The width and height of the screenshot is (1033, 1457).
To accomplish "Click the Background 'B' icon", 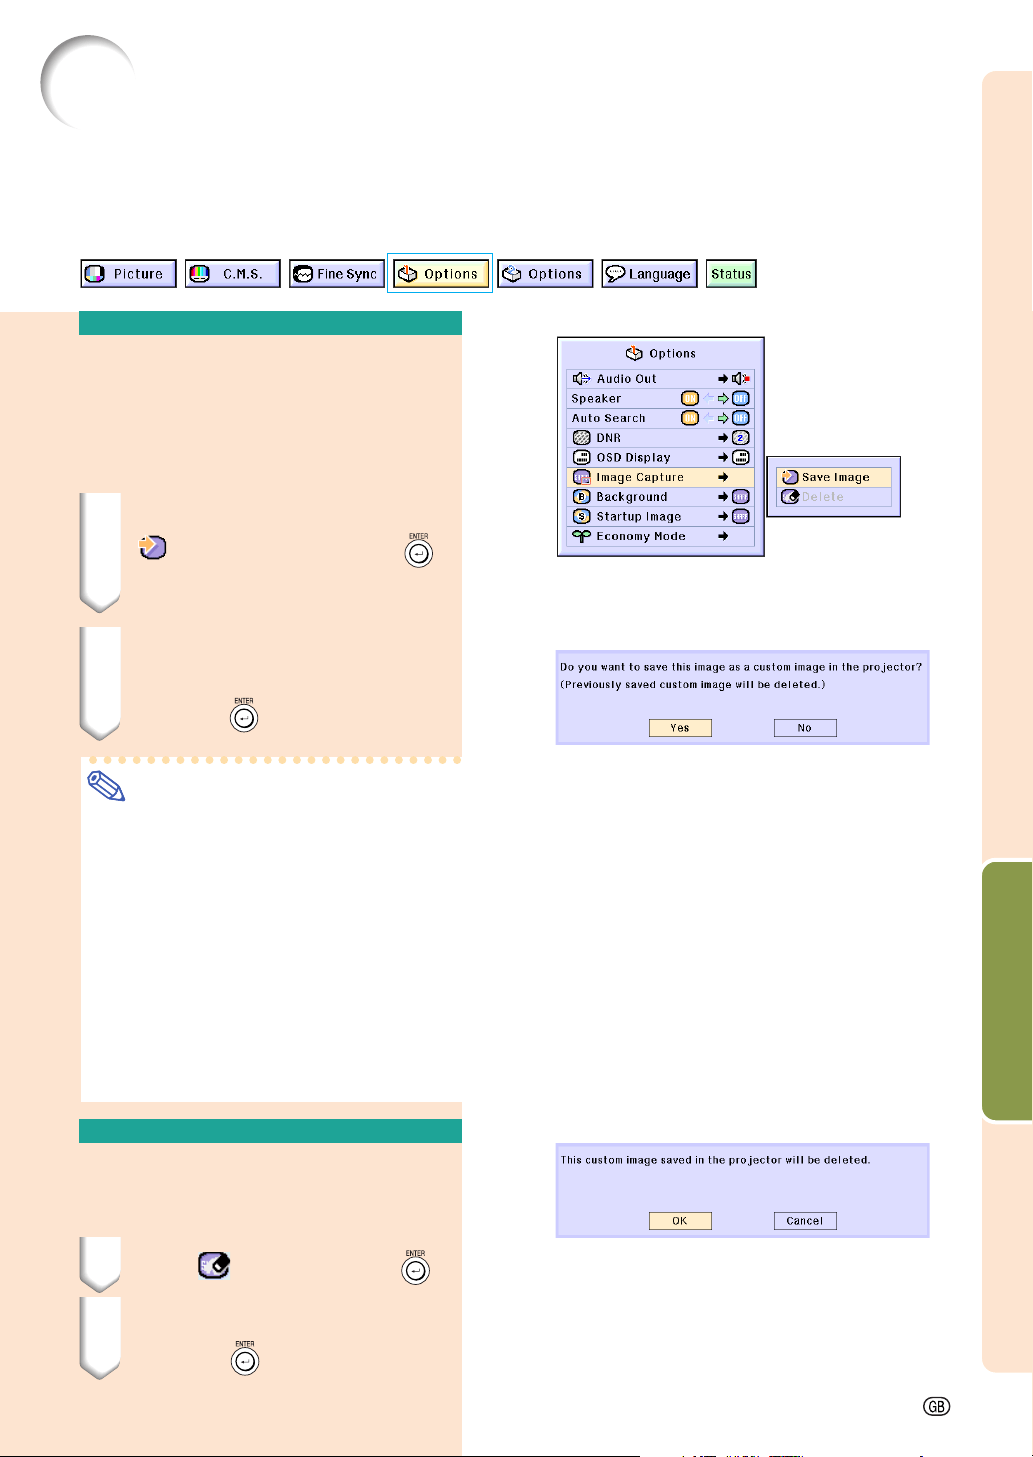I will pyautogui.click(x=581, y=497).
